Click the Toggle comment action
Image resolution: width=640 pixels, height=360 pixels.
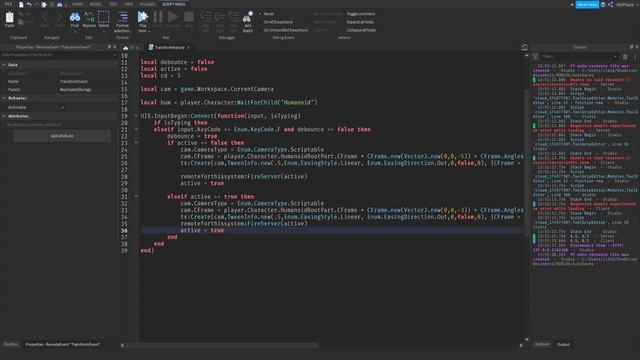pos(361,14)
